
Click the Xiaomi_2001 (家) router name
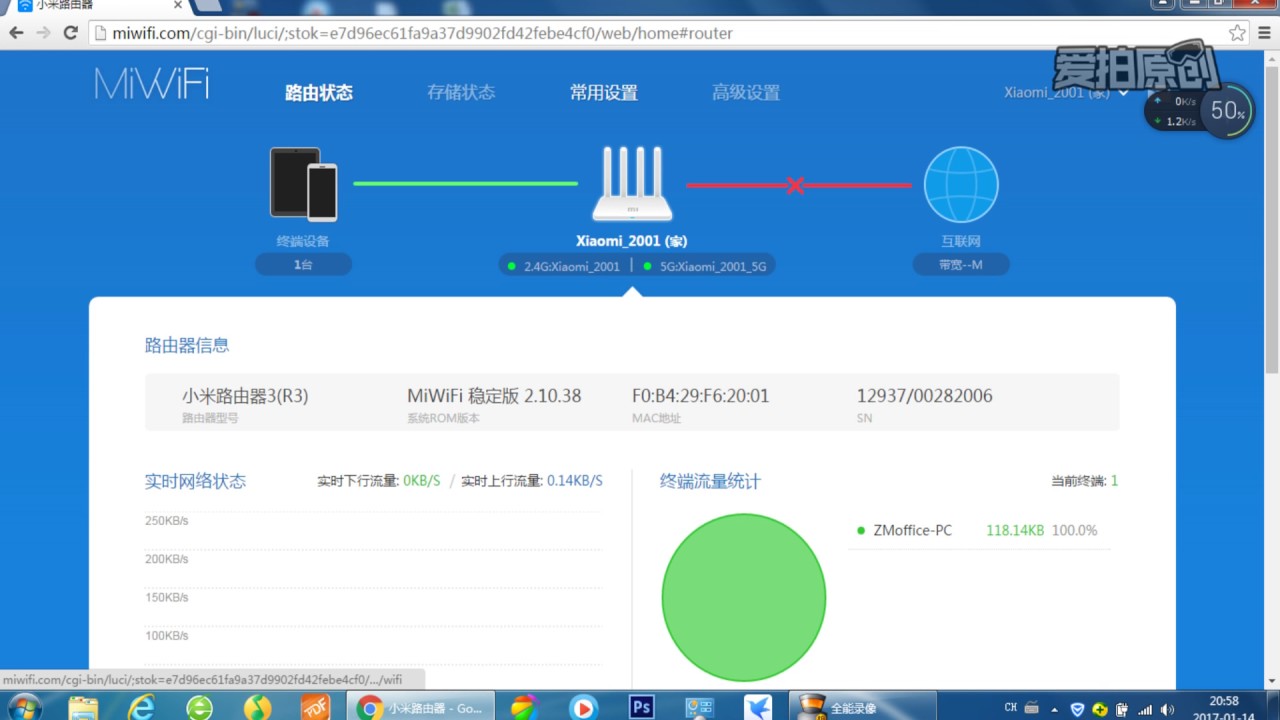coord(632,241)
